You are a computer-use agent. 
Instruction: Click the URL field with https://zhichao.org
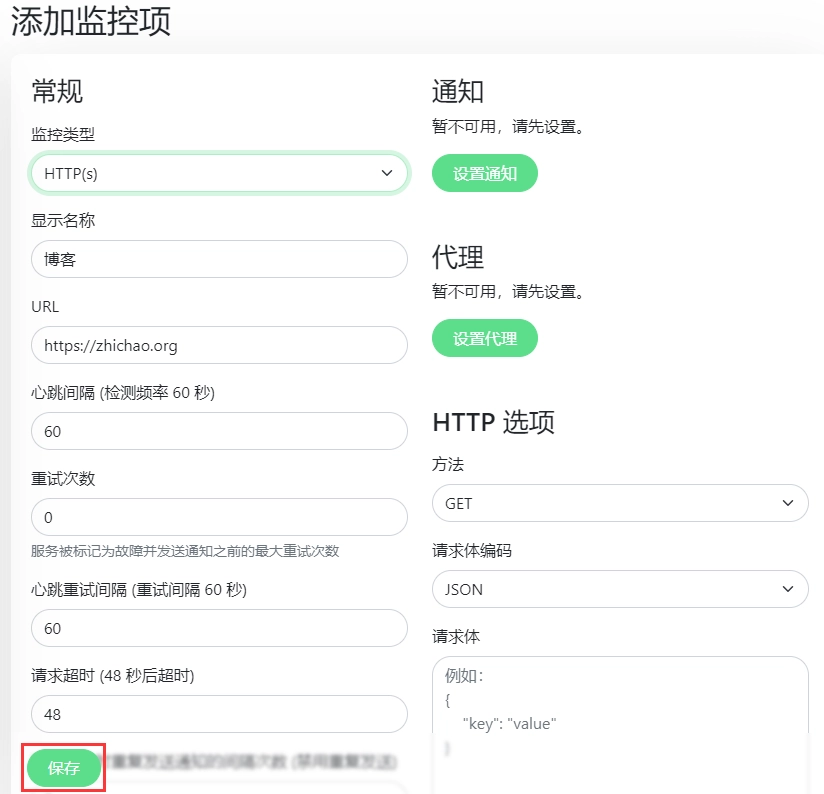pos(219,345)
